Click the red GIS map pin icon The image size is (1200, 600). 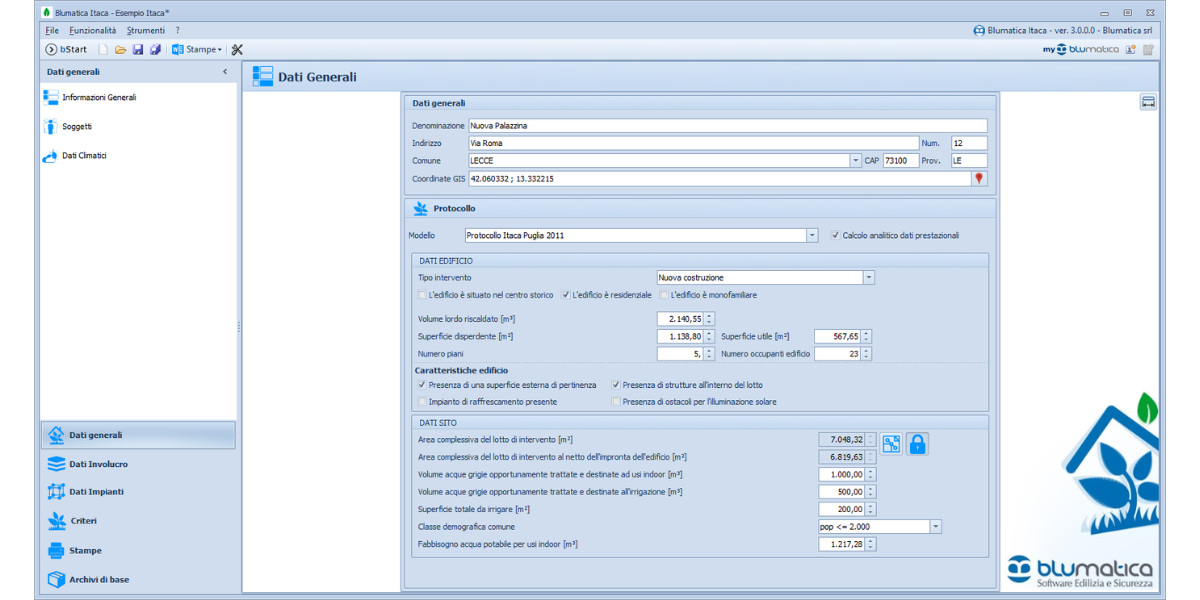[979, 178]
